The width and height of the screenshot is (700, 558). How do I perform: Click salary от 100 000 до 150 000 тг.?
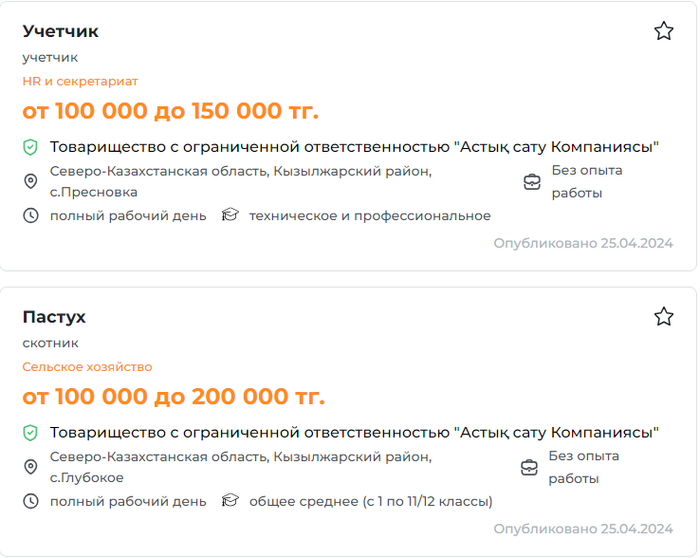(x=170, y=111)
